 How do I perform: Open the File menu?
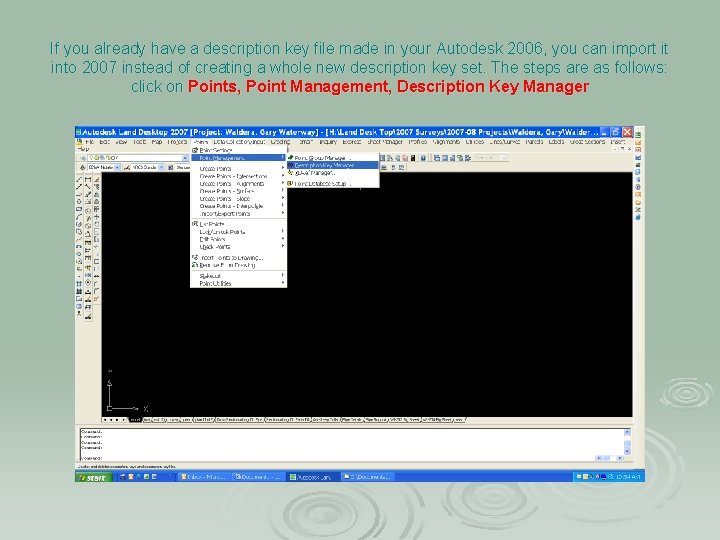(x=90, y=142)
